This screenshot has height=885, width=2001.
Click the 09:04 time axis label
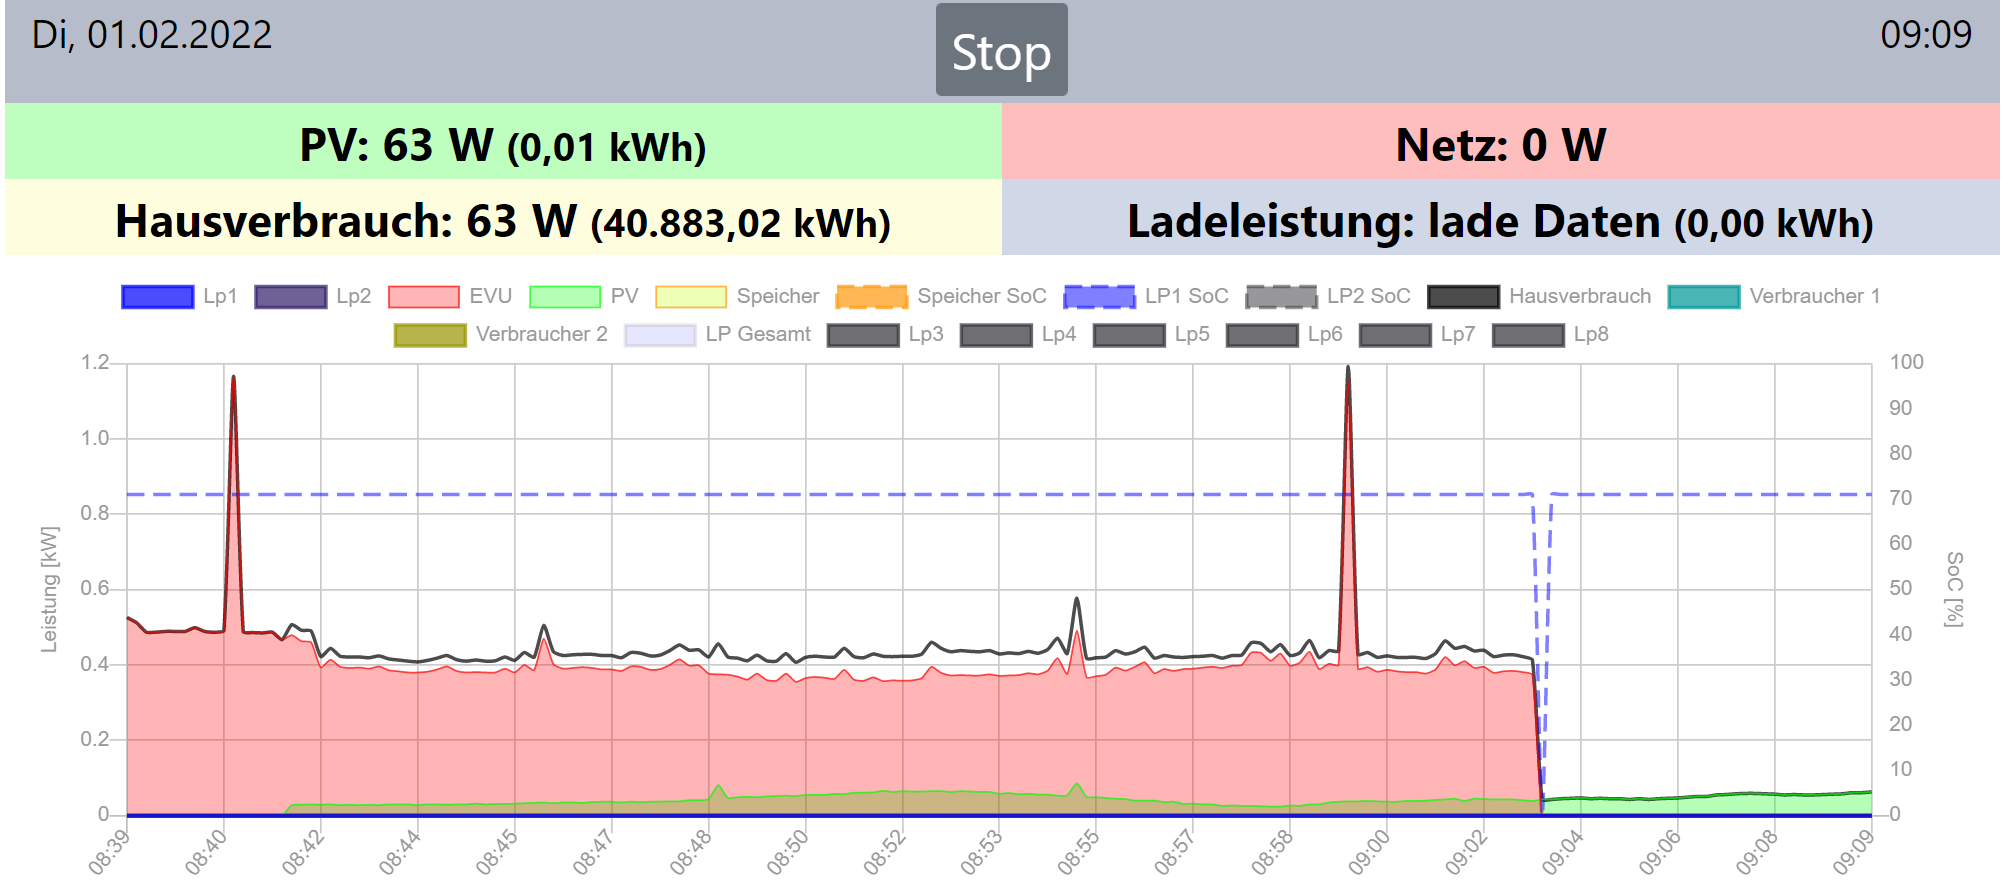point(1566,851)
